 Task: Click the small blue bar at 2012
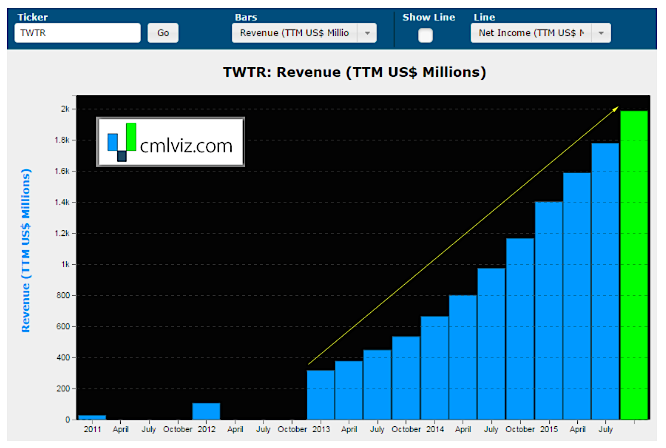coord(206,411)
